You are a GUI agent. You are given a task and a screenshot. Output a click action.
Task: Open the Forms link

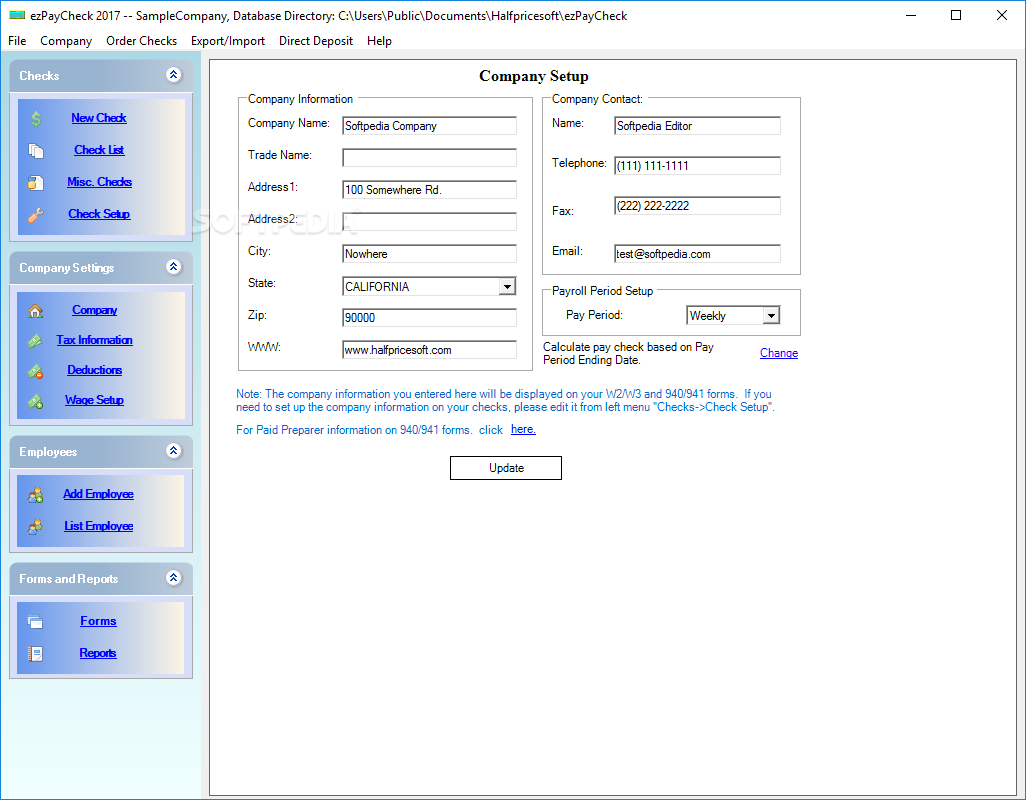[98, 621]
